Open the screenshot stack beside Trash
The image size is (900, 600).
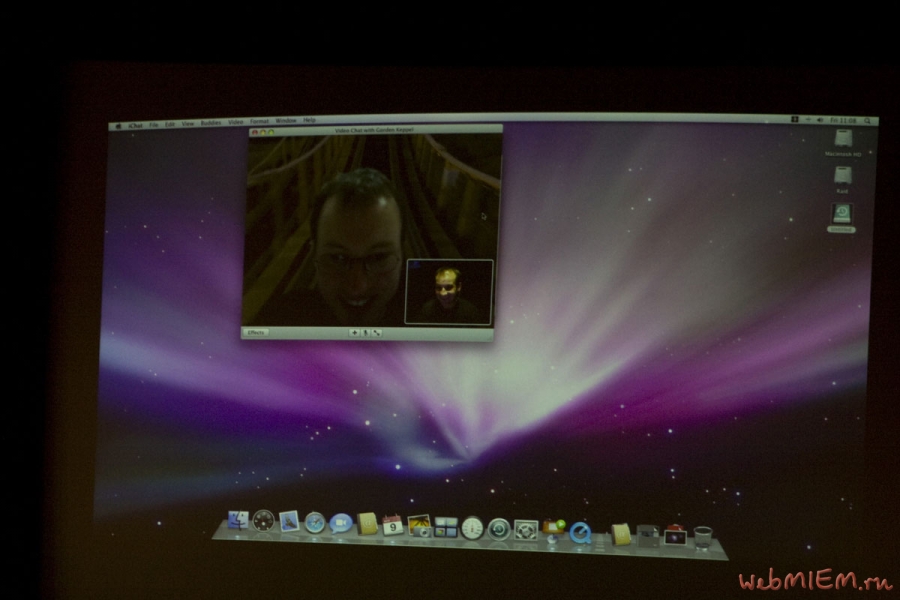point(675,536)
